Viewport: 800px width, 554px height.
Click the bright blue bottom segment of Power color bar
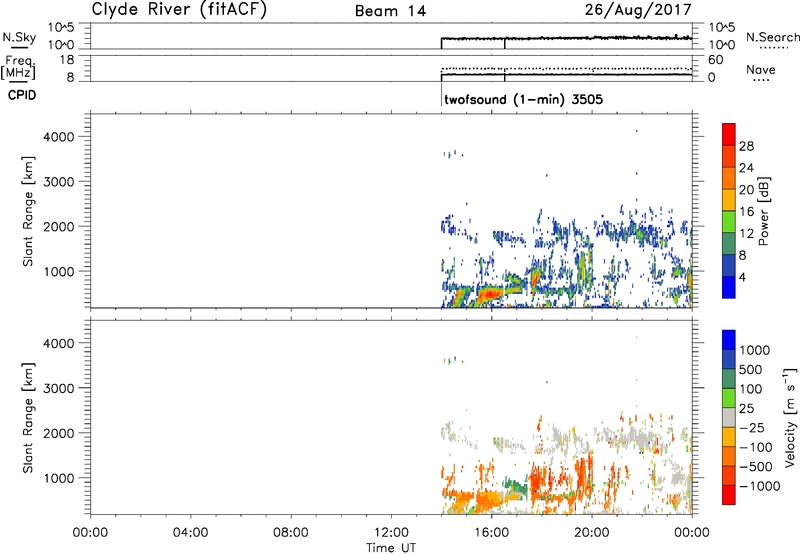click(x=729, y=287)
